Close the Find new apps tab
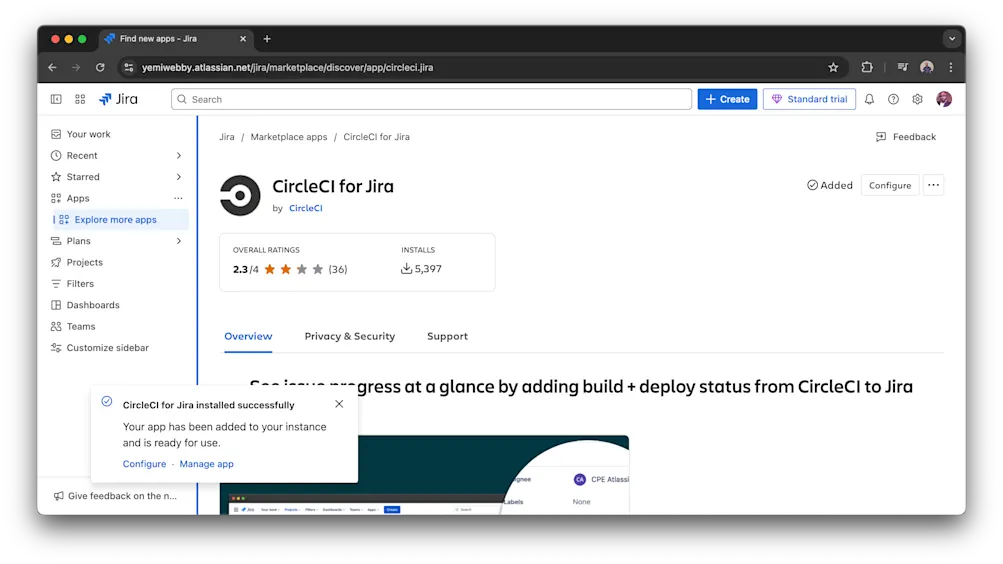Image resolution: width=1003 pixels, height=564 pixels. point(243,39)
